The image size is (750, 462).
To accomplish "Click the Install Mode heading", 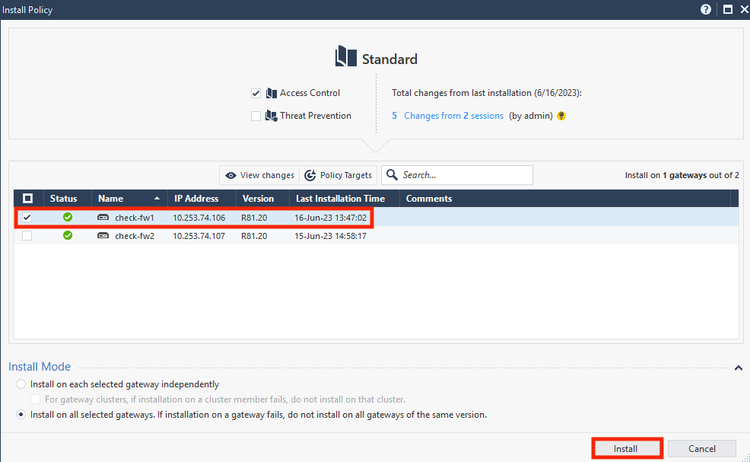I will click(39, 366).
